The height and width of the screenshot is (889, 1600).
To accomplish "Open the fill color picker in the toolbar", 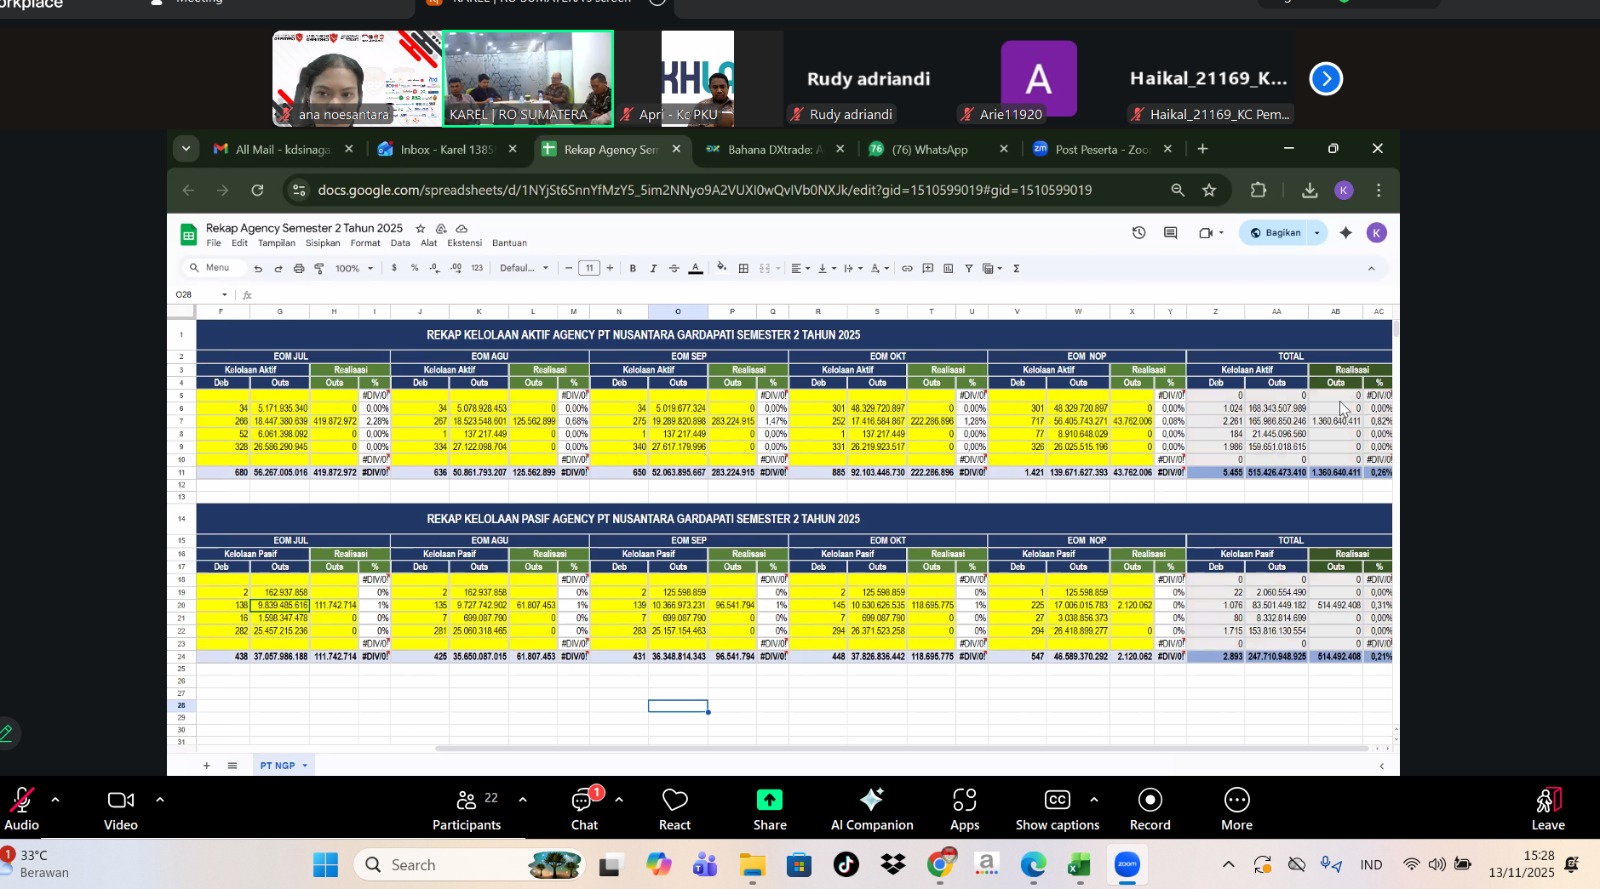I will click(x=722, y=268).
